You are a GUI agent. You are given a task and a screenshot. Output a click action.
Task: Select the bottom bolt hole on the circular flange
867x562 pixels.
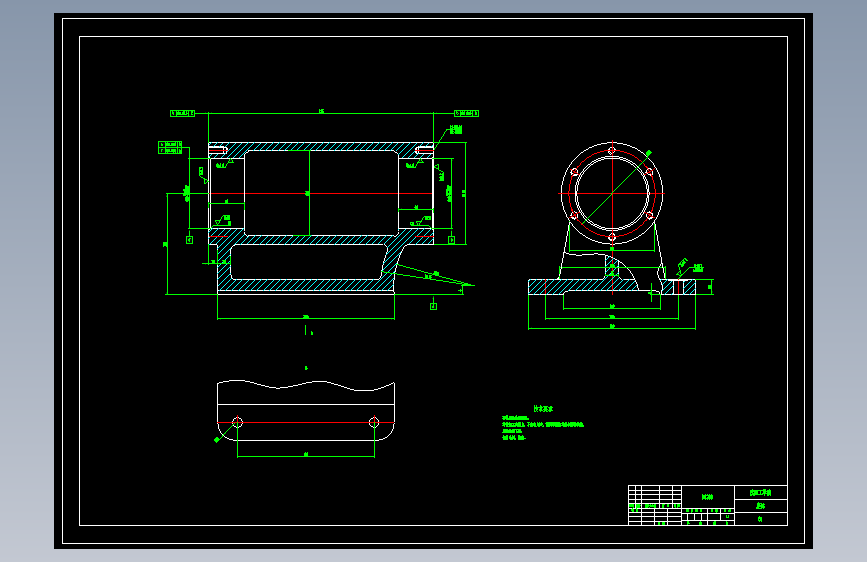(612, 237)
